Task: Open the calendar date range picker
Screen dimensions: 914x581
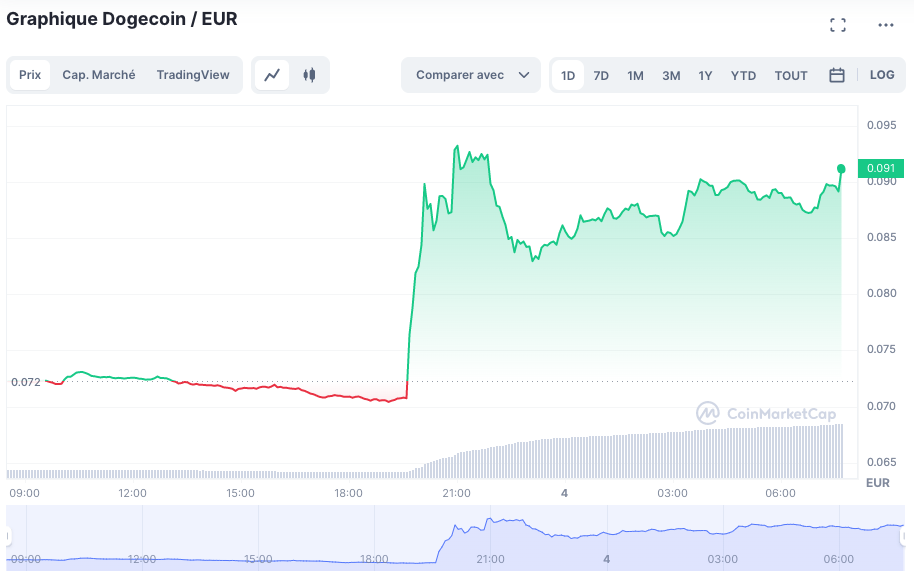Action: (837, 75)
